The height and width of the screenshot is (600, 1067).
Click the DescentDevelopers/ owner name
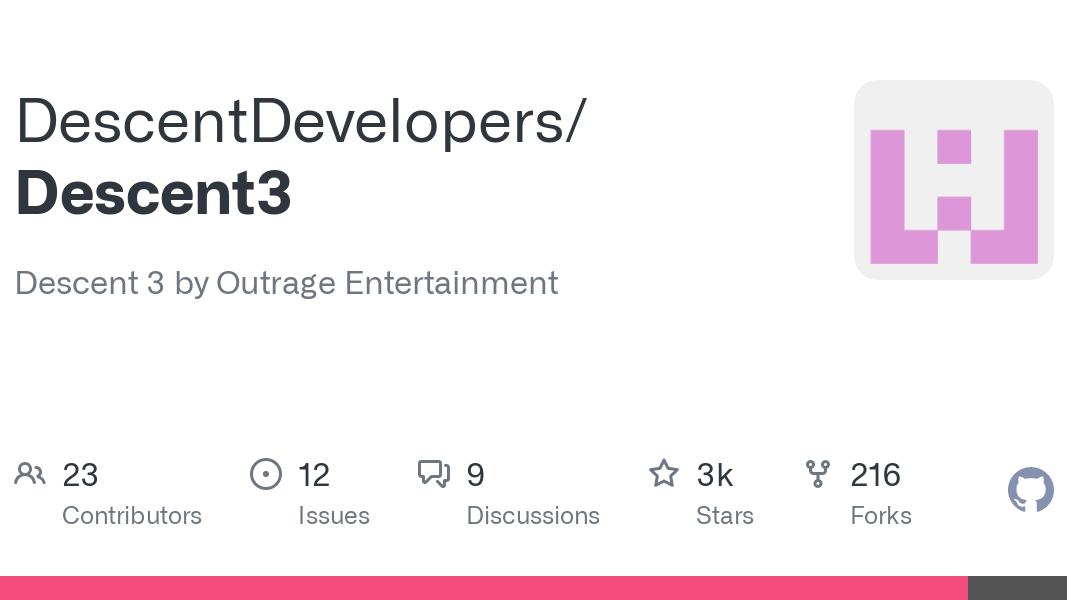301,121
